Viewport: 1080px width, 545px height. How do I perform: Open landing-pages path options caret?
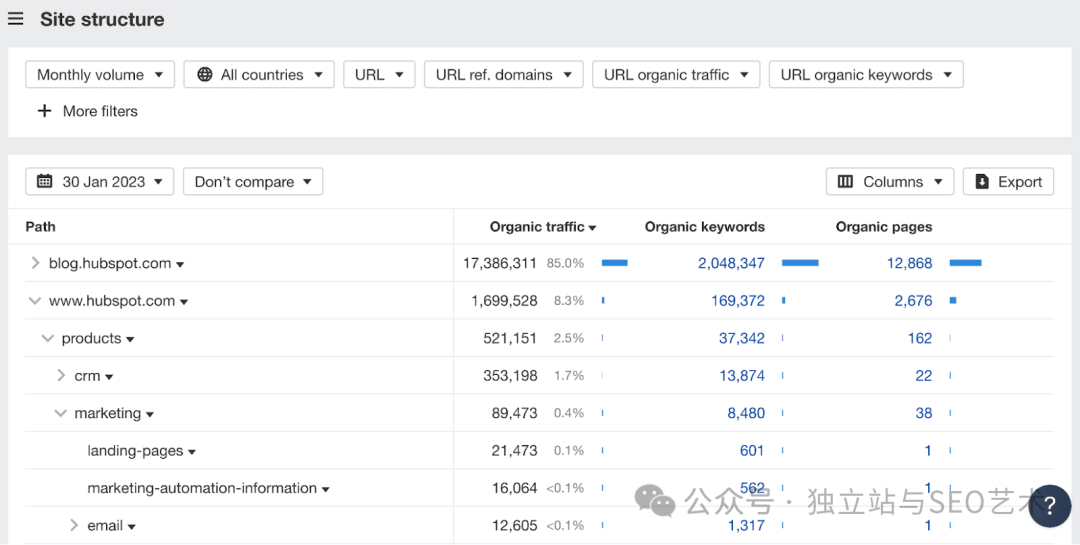[x=192, y=452]
